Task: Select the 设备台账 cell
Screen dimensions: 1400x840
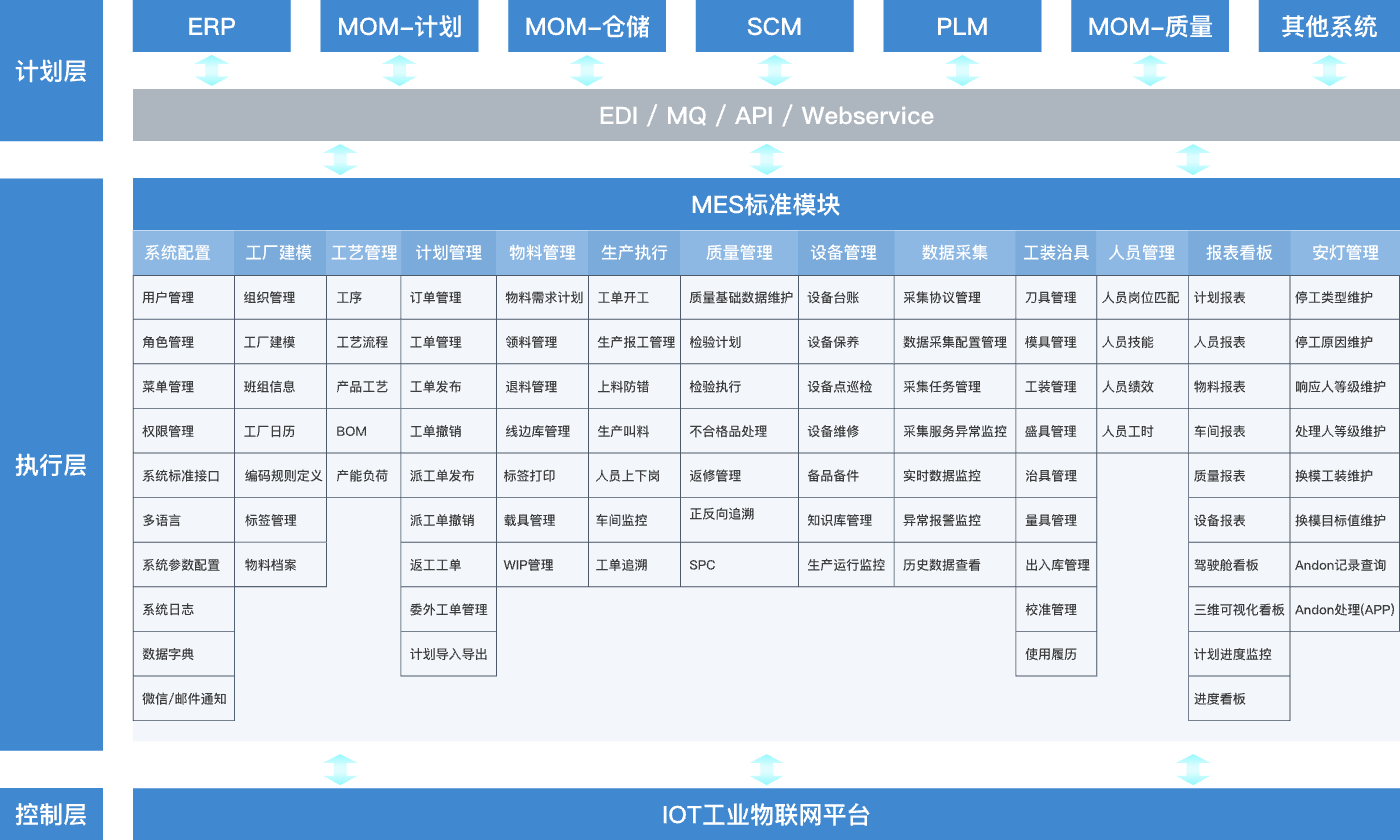Action: (x=846, y=298)
